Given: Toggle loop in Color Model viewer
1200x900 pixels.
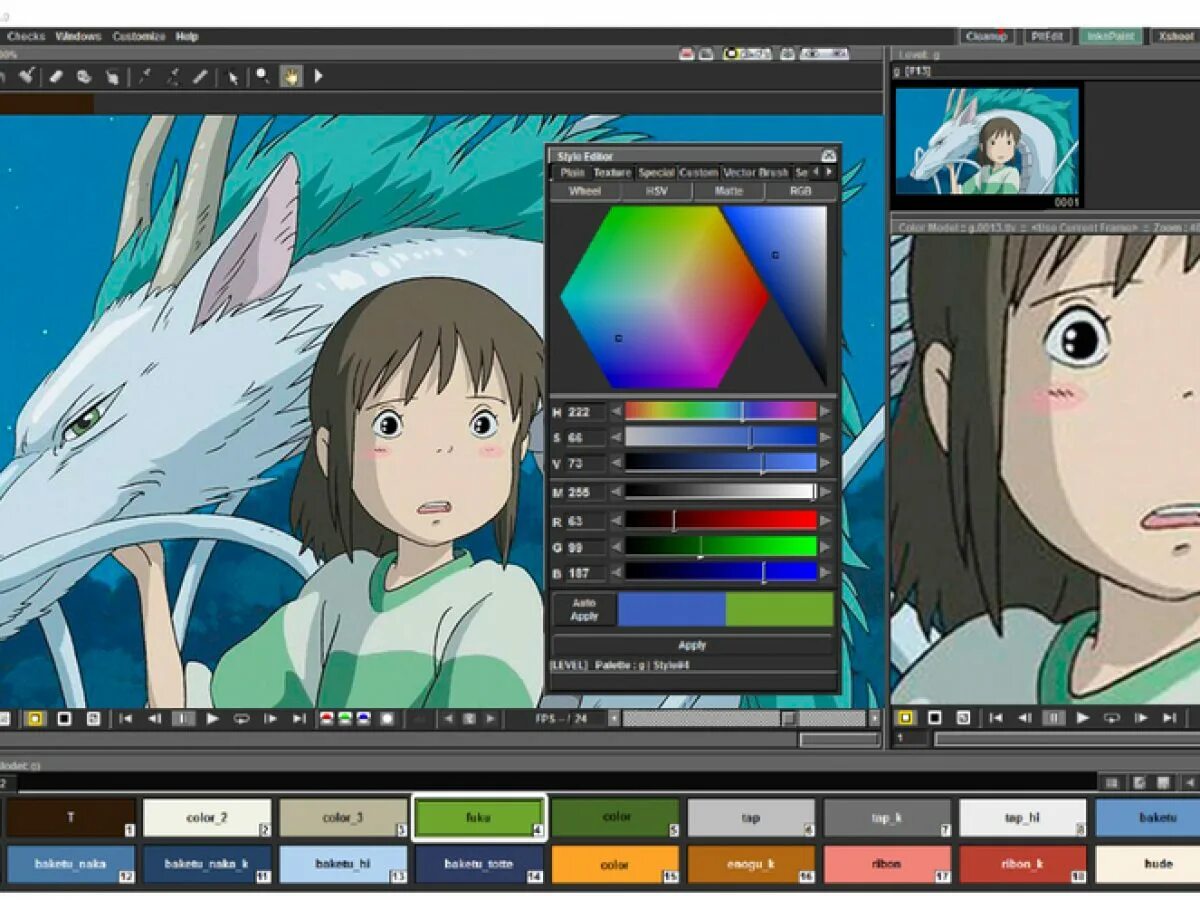Looking at the screenshot, I should tap(1111, 717).
